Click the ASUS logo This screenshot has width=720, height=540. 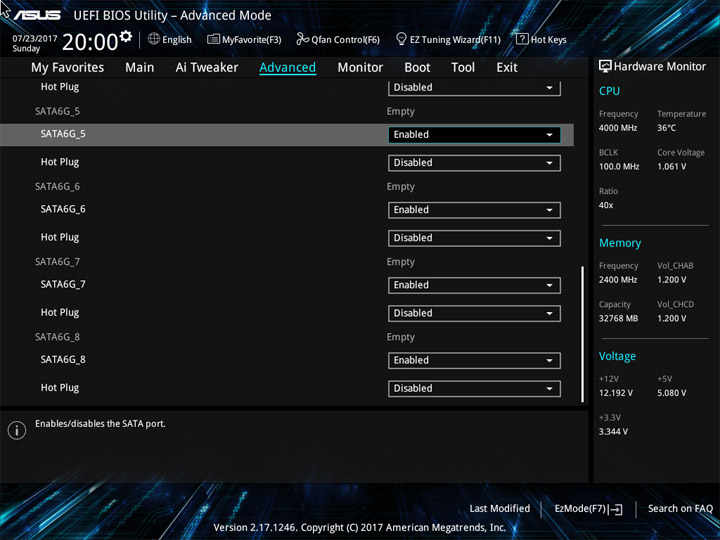(x=37, y=15)
